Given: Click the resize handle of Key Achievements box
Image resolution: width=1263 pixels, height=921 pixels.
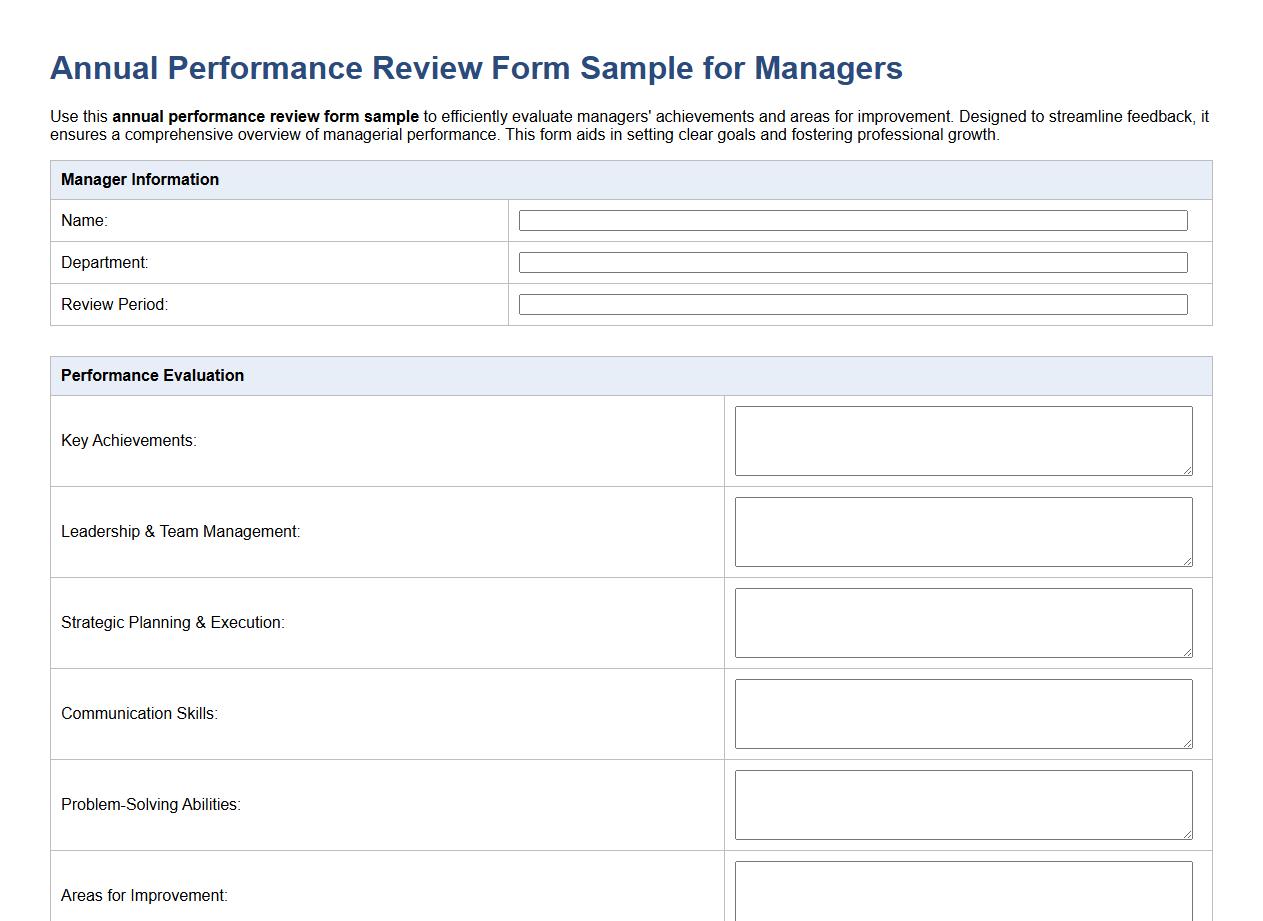Looking at the screenshot, I should coord(1188,471).
